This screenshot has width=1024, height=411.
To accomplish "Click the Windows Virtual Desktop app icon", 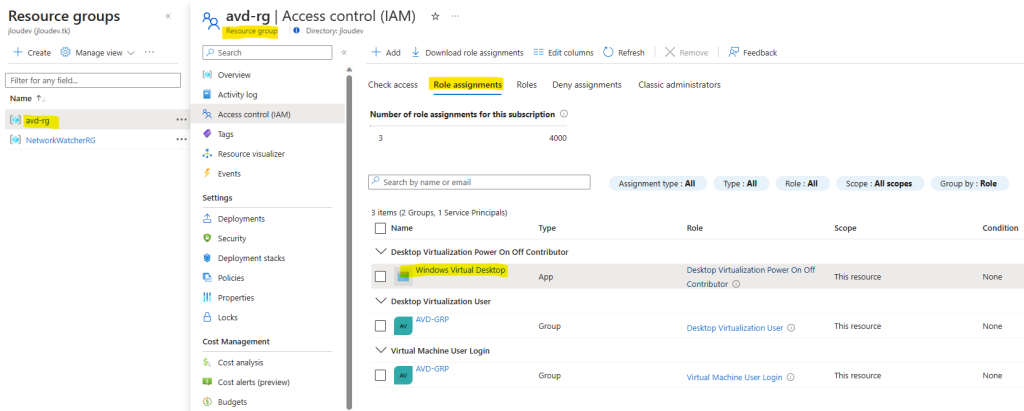I will (404, 277).
